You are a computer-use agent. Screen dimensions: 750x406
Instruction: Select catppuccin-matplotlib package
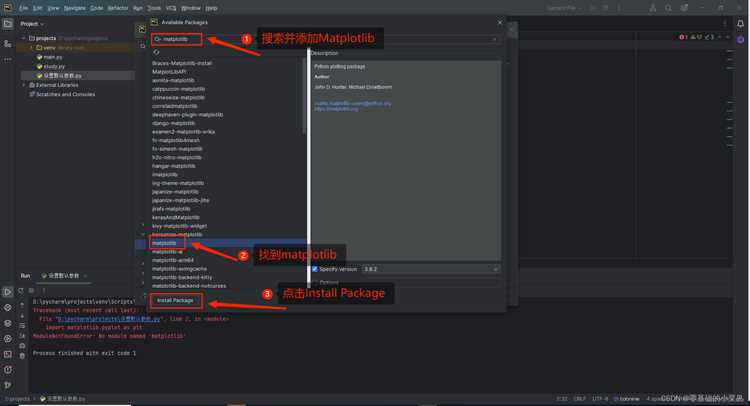click(x=178, y=89)
